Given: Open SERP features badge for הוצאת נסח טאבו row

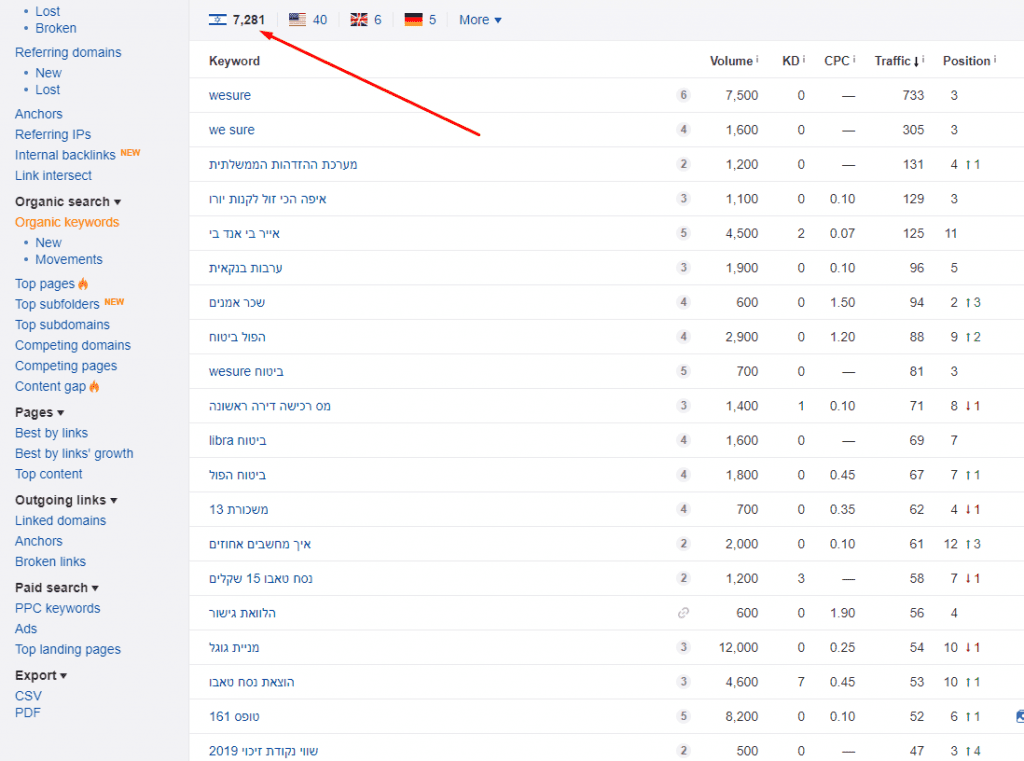Looking at the screenshot, I should click(683, 682).
